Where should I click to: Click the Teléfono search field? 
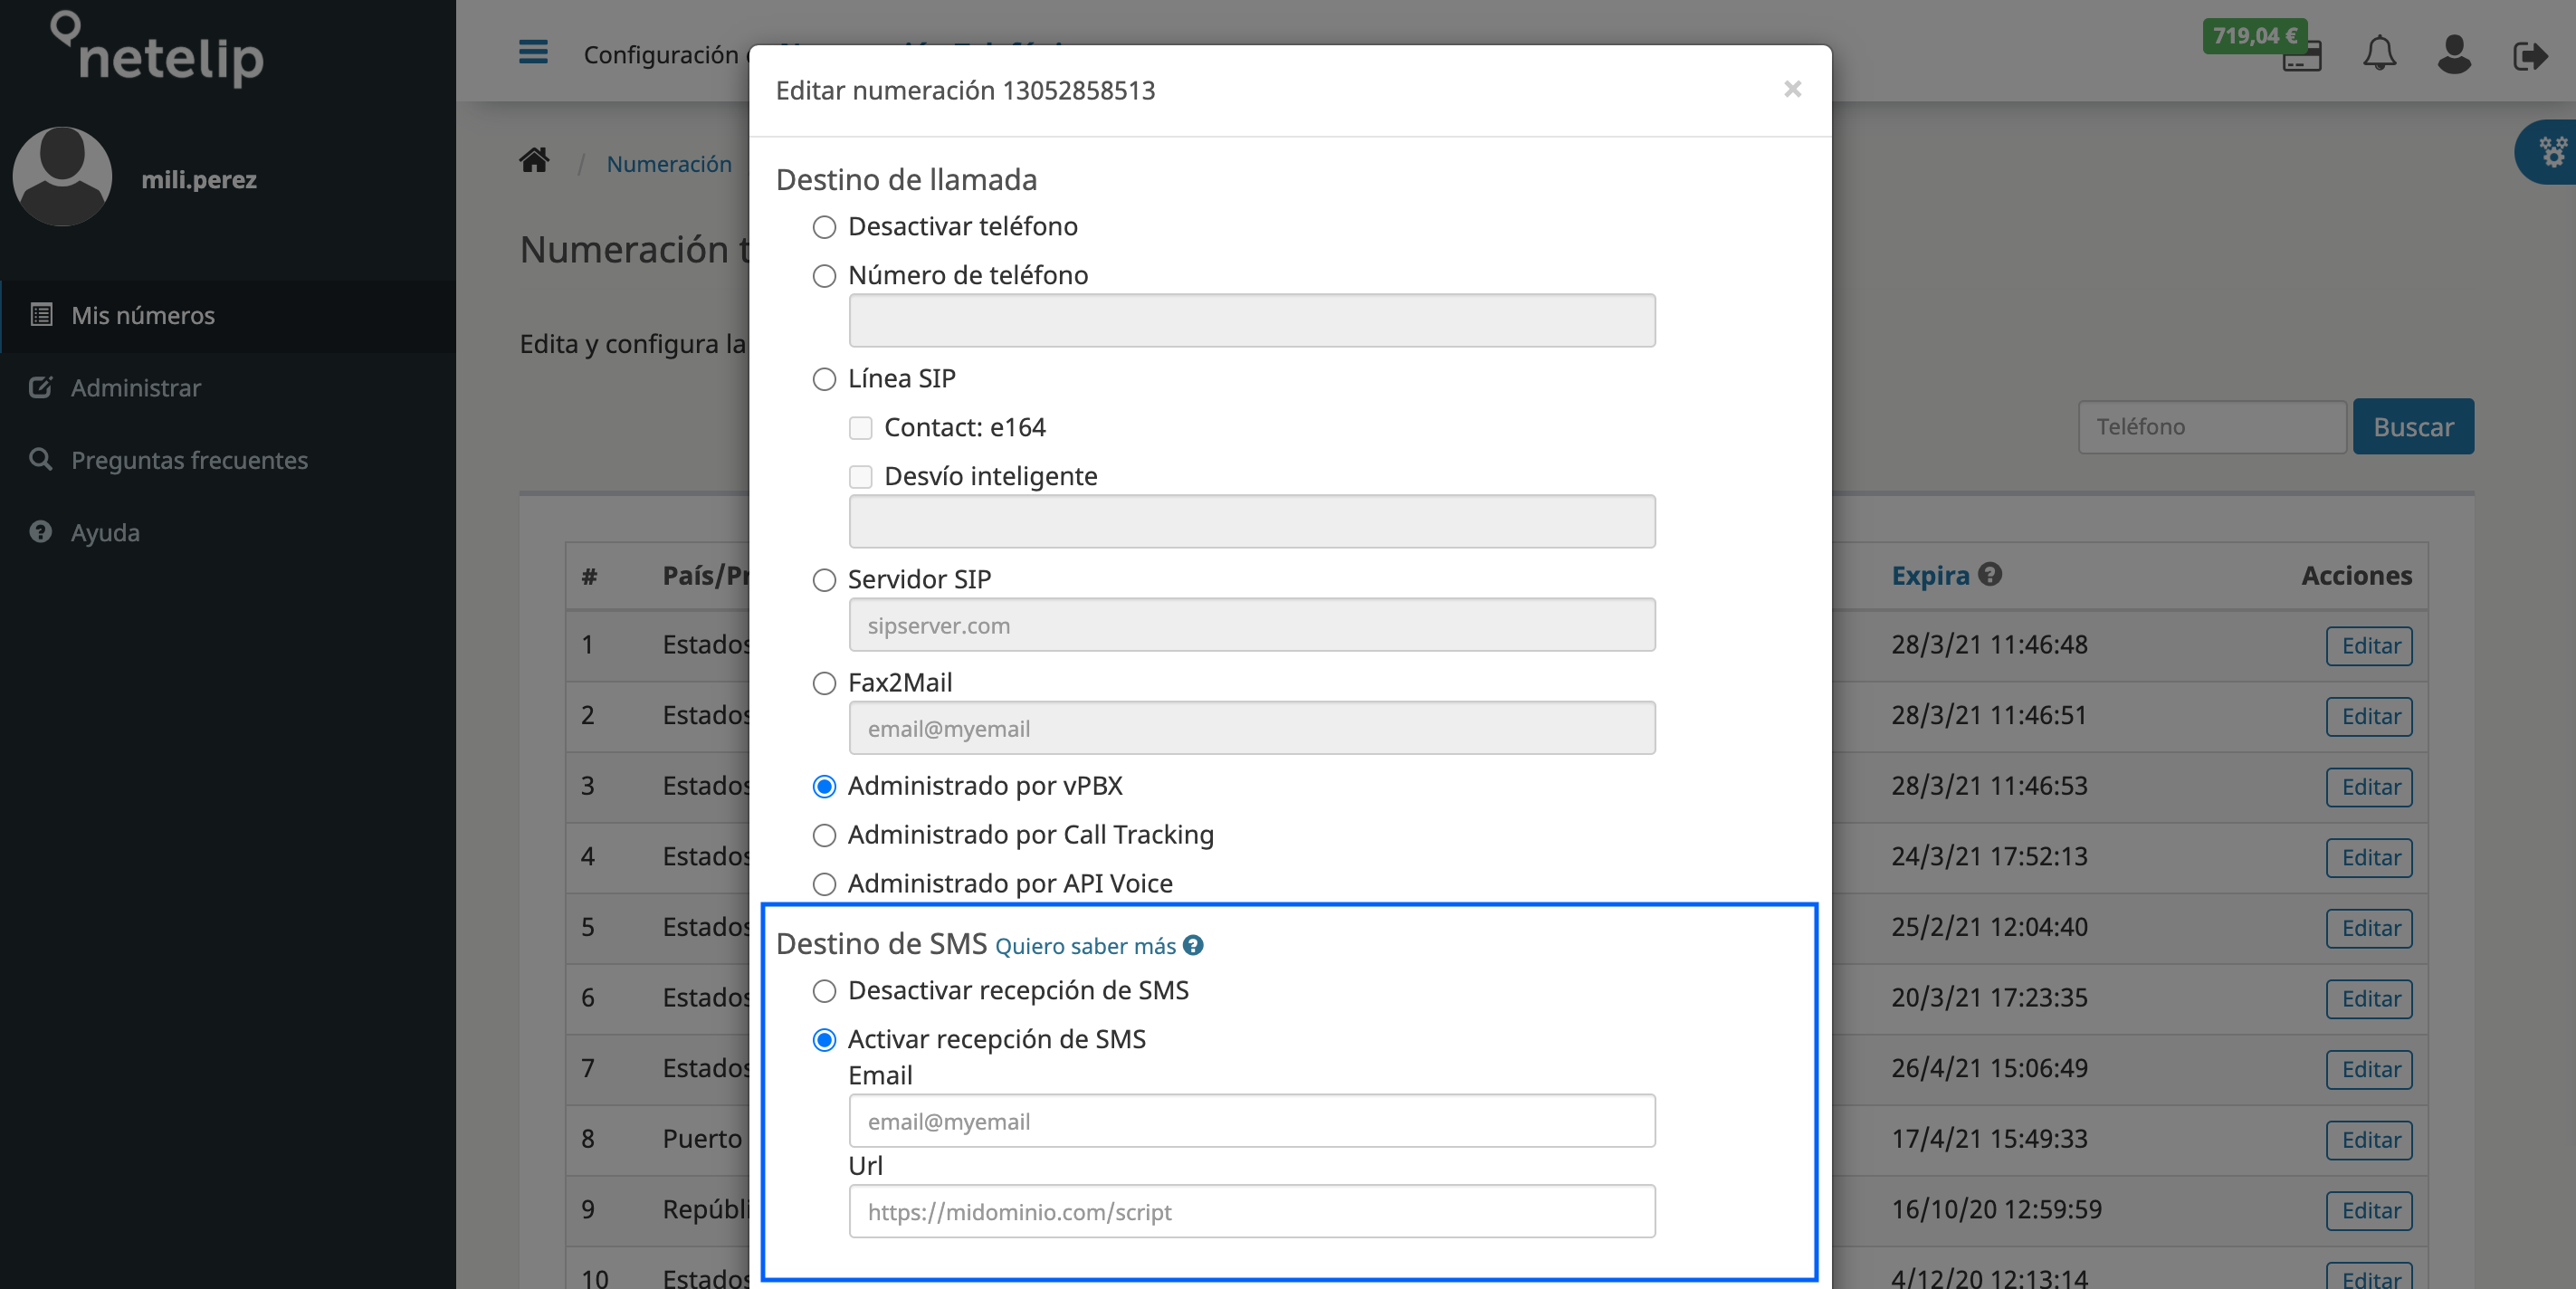[x=2211, y=426]
